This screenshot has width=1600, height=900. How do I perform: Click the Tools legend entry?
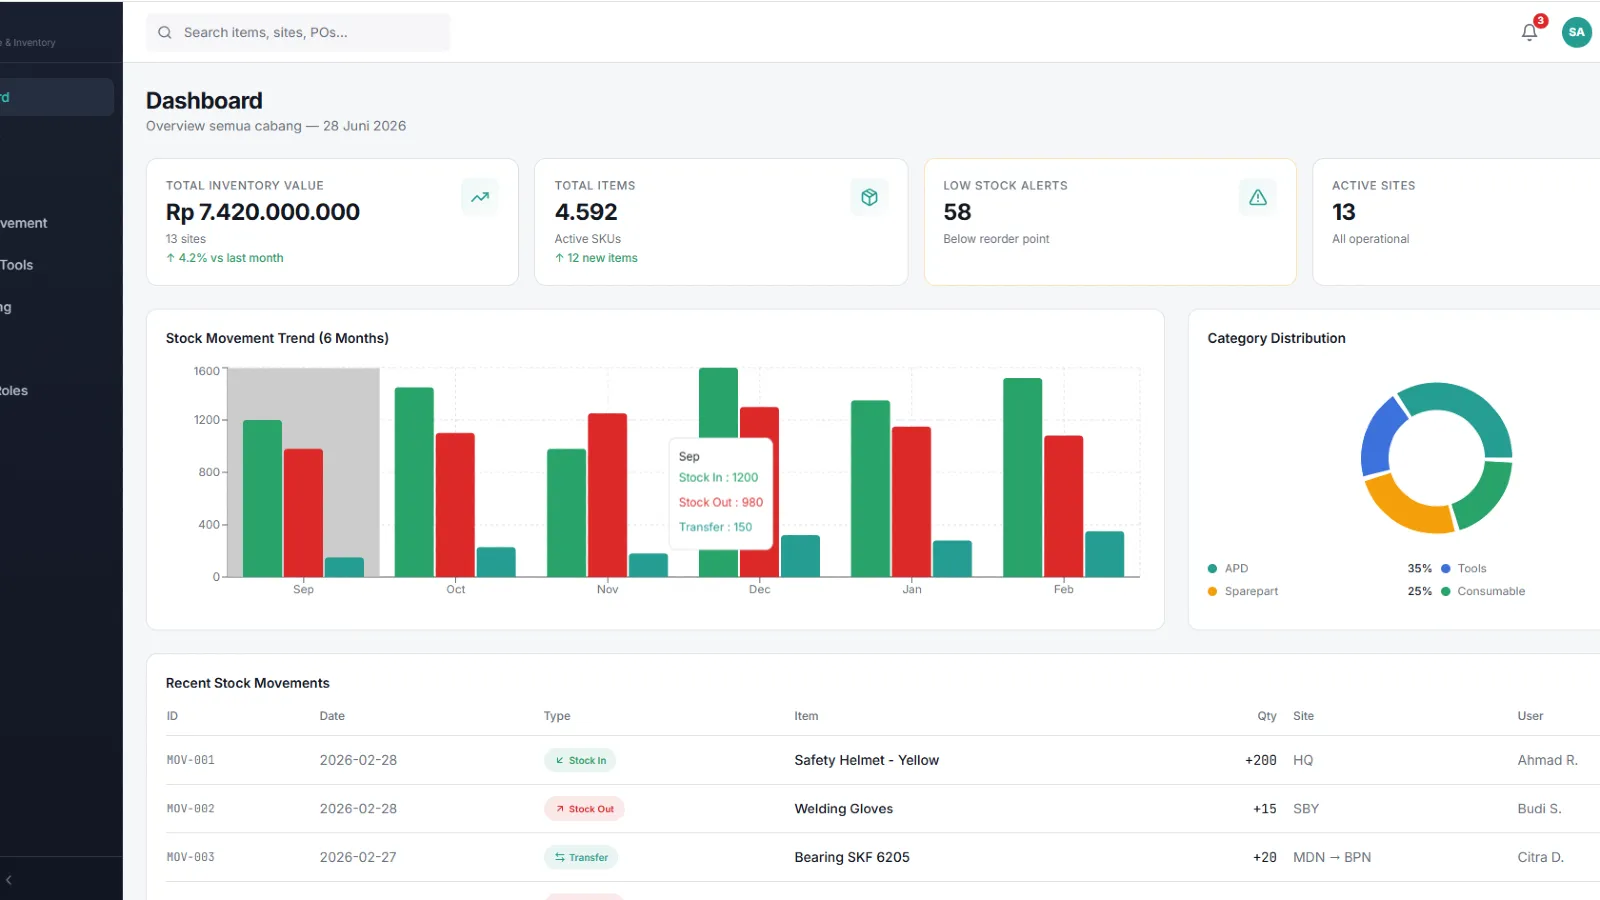tap(1464, 568)
